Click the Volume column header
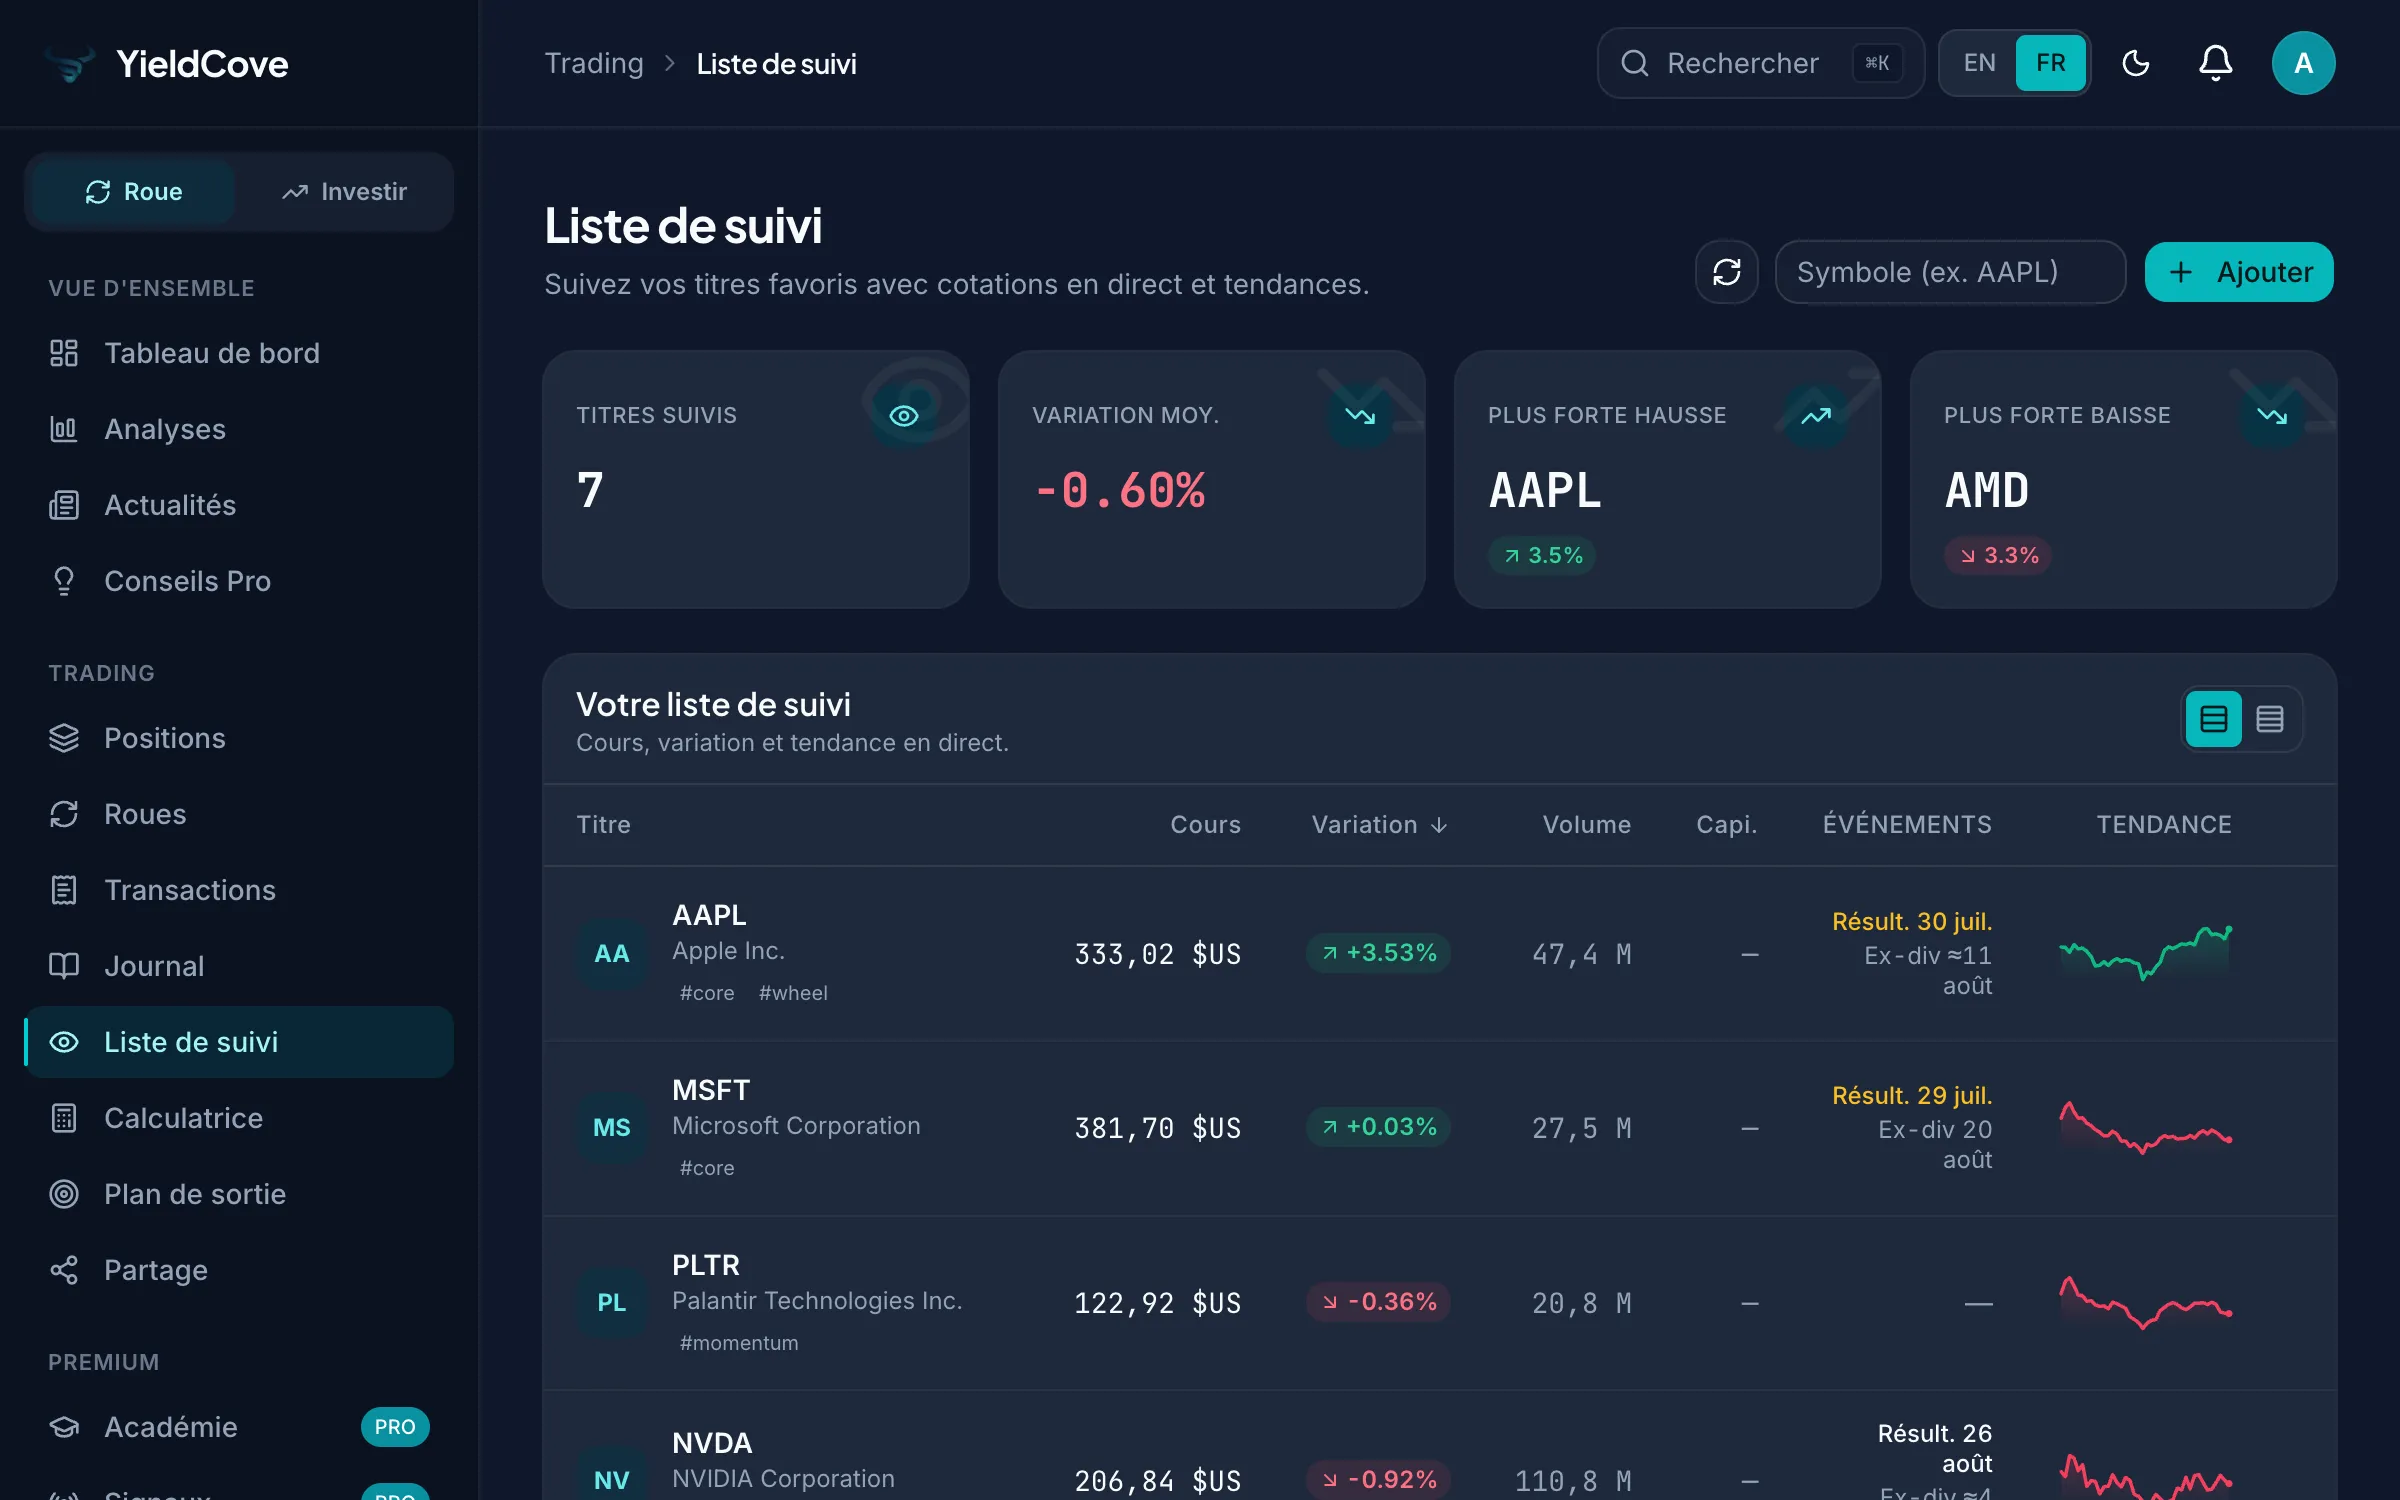This screenshot has height=1500, width=2400. (x=1586, y=825)
